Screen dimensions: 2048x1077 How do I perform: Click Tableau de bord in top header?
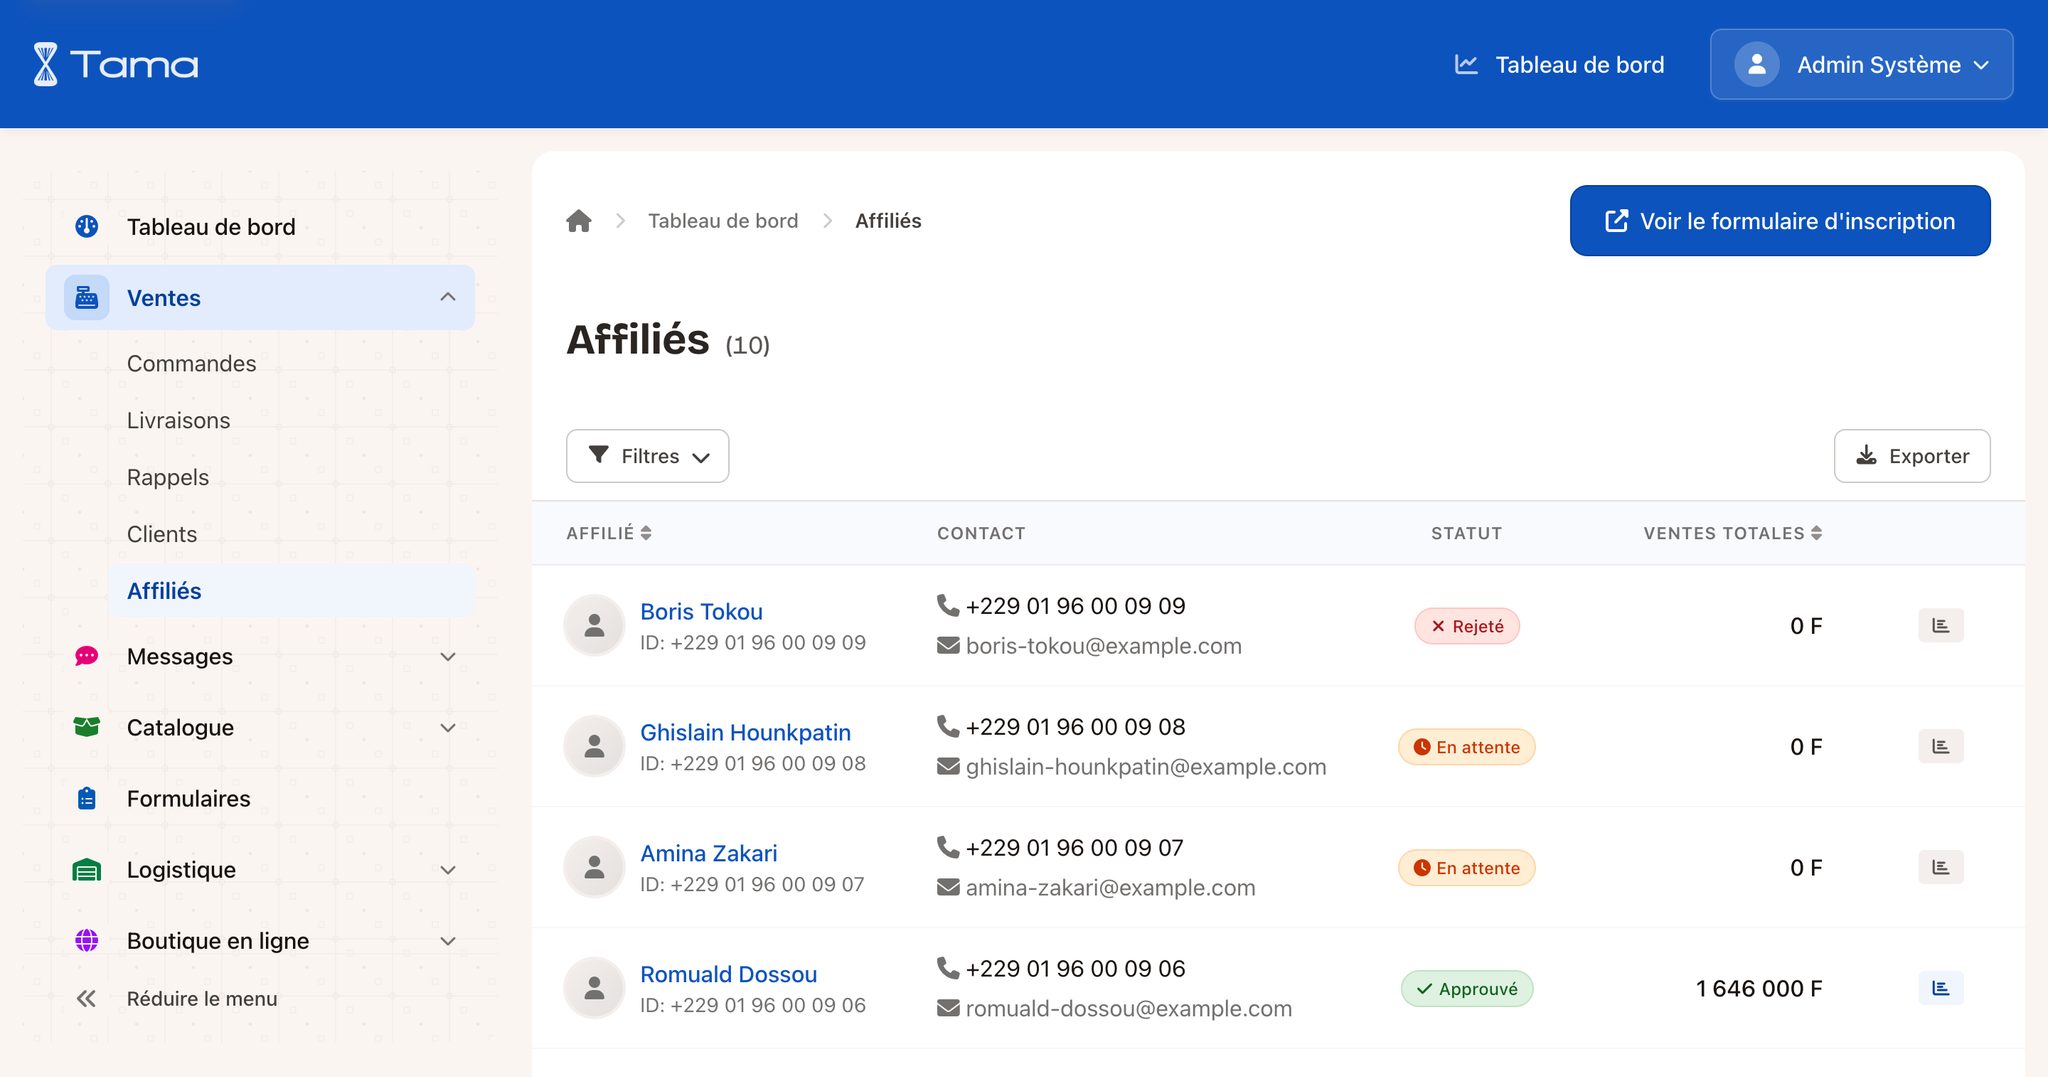(x=1559, y=65)
